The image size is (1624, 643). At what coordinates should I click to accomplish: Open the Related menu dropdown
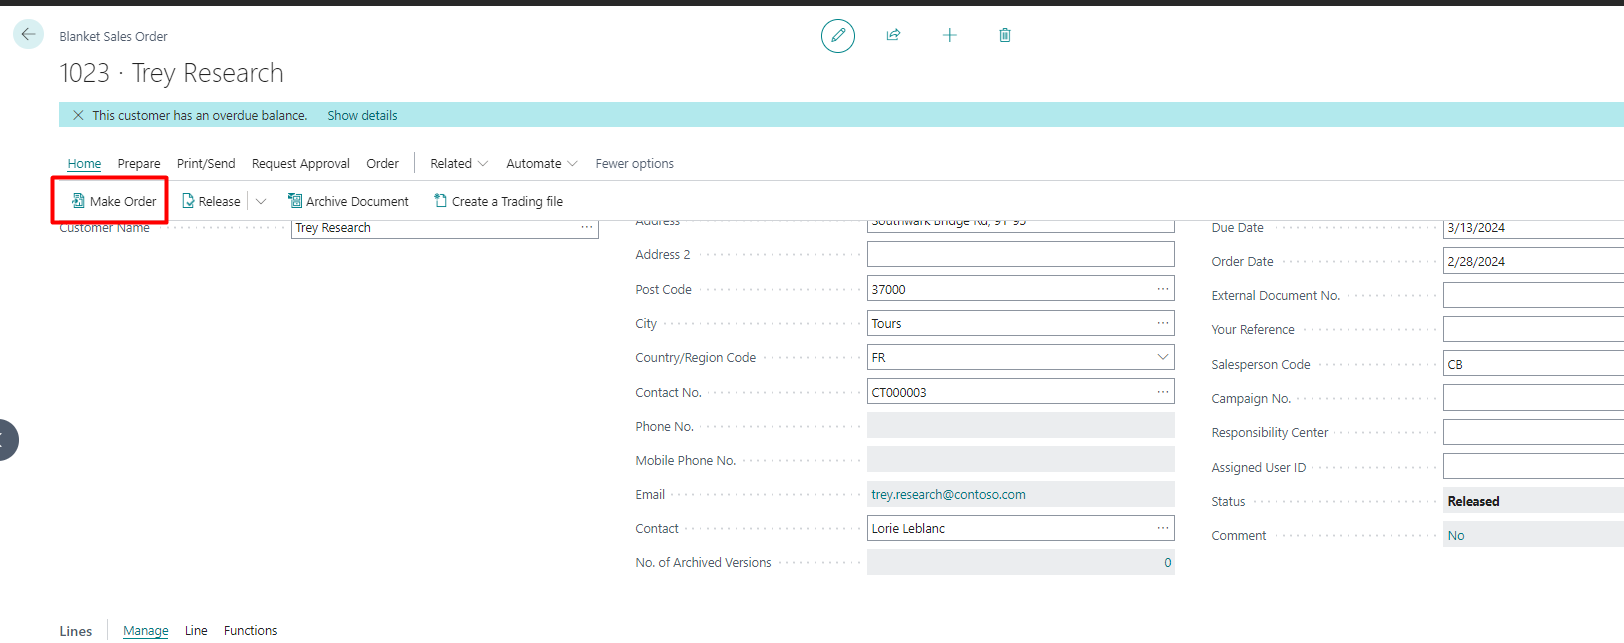459,163
